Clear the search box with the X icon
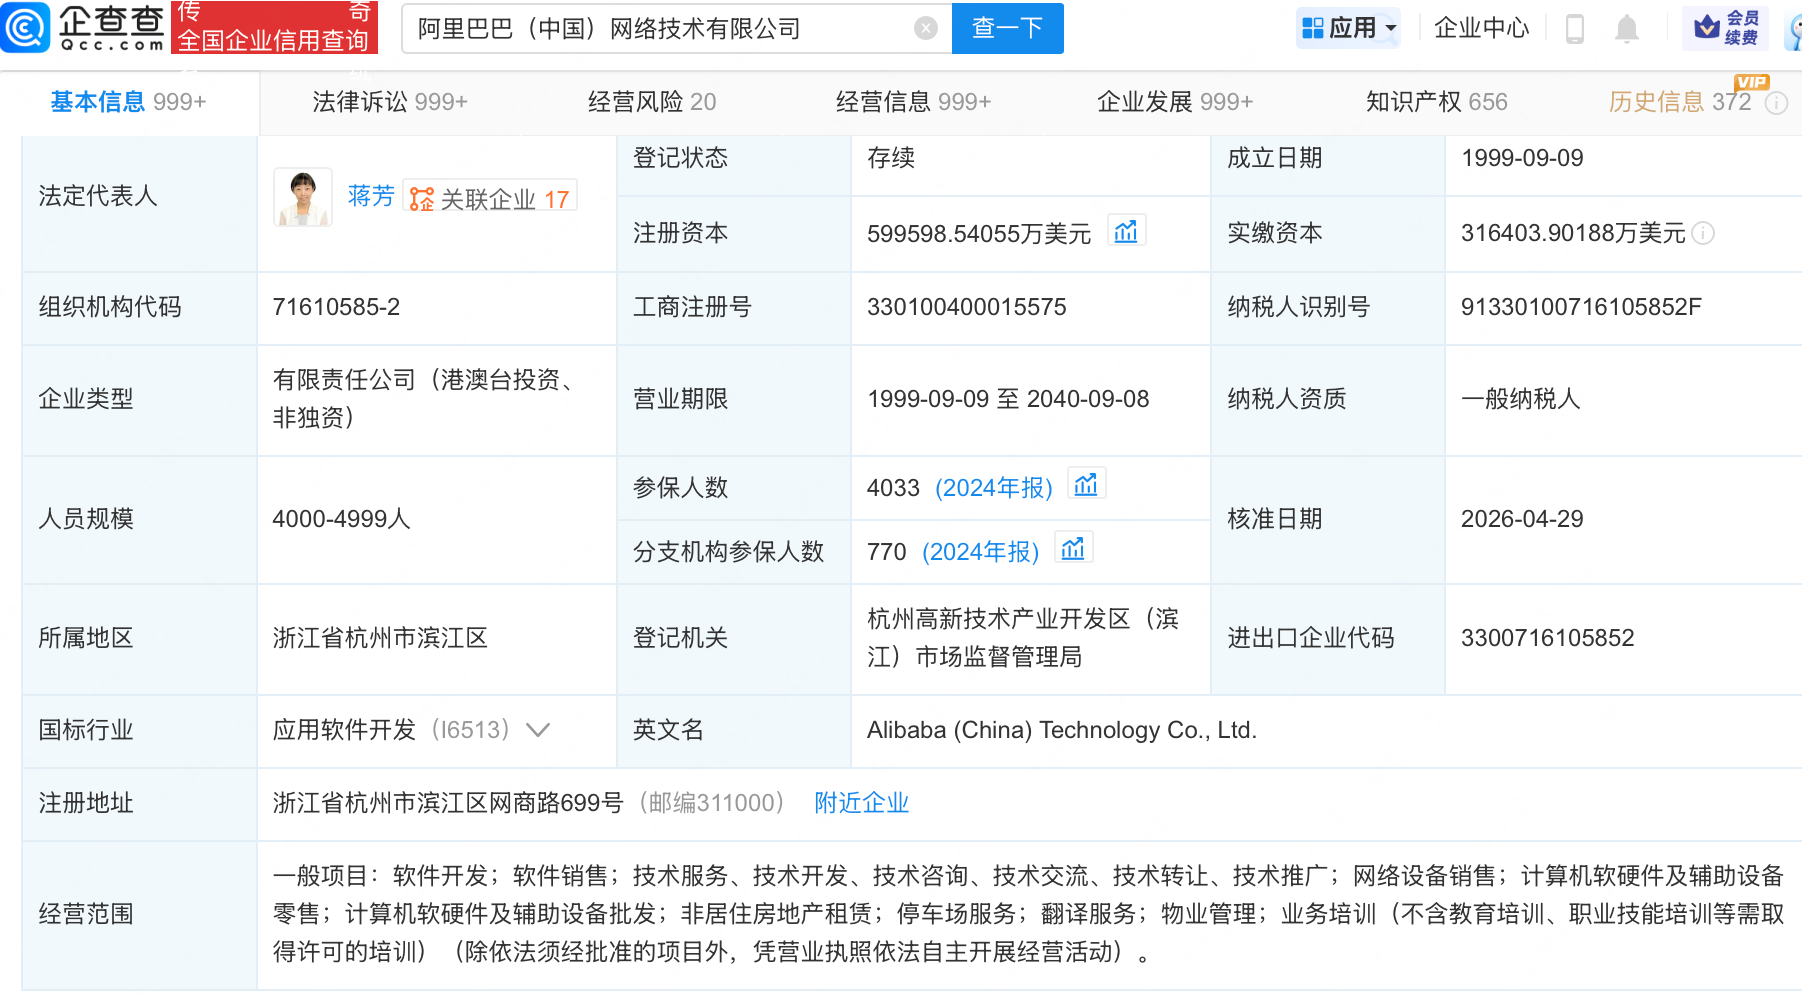 (926, 28)
